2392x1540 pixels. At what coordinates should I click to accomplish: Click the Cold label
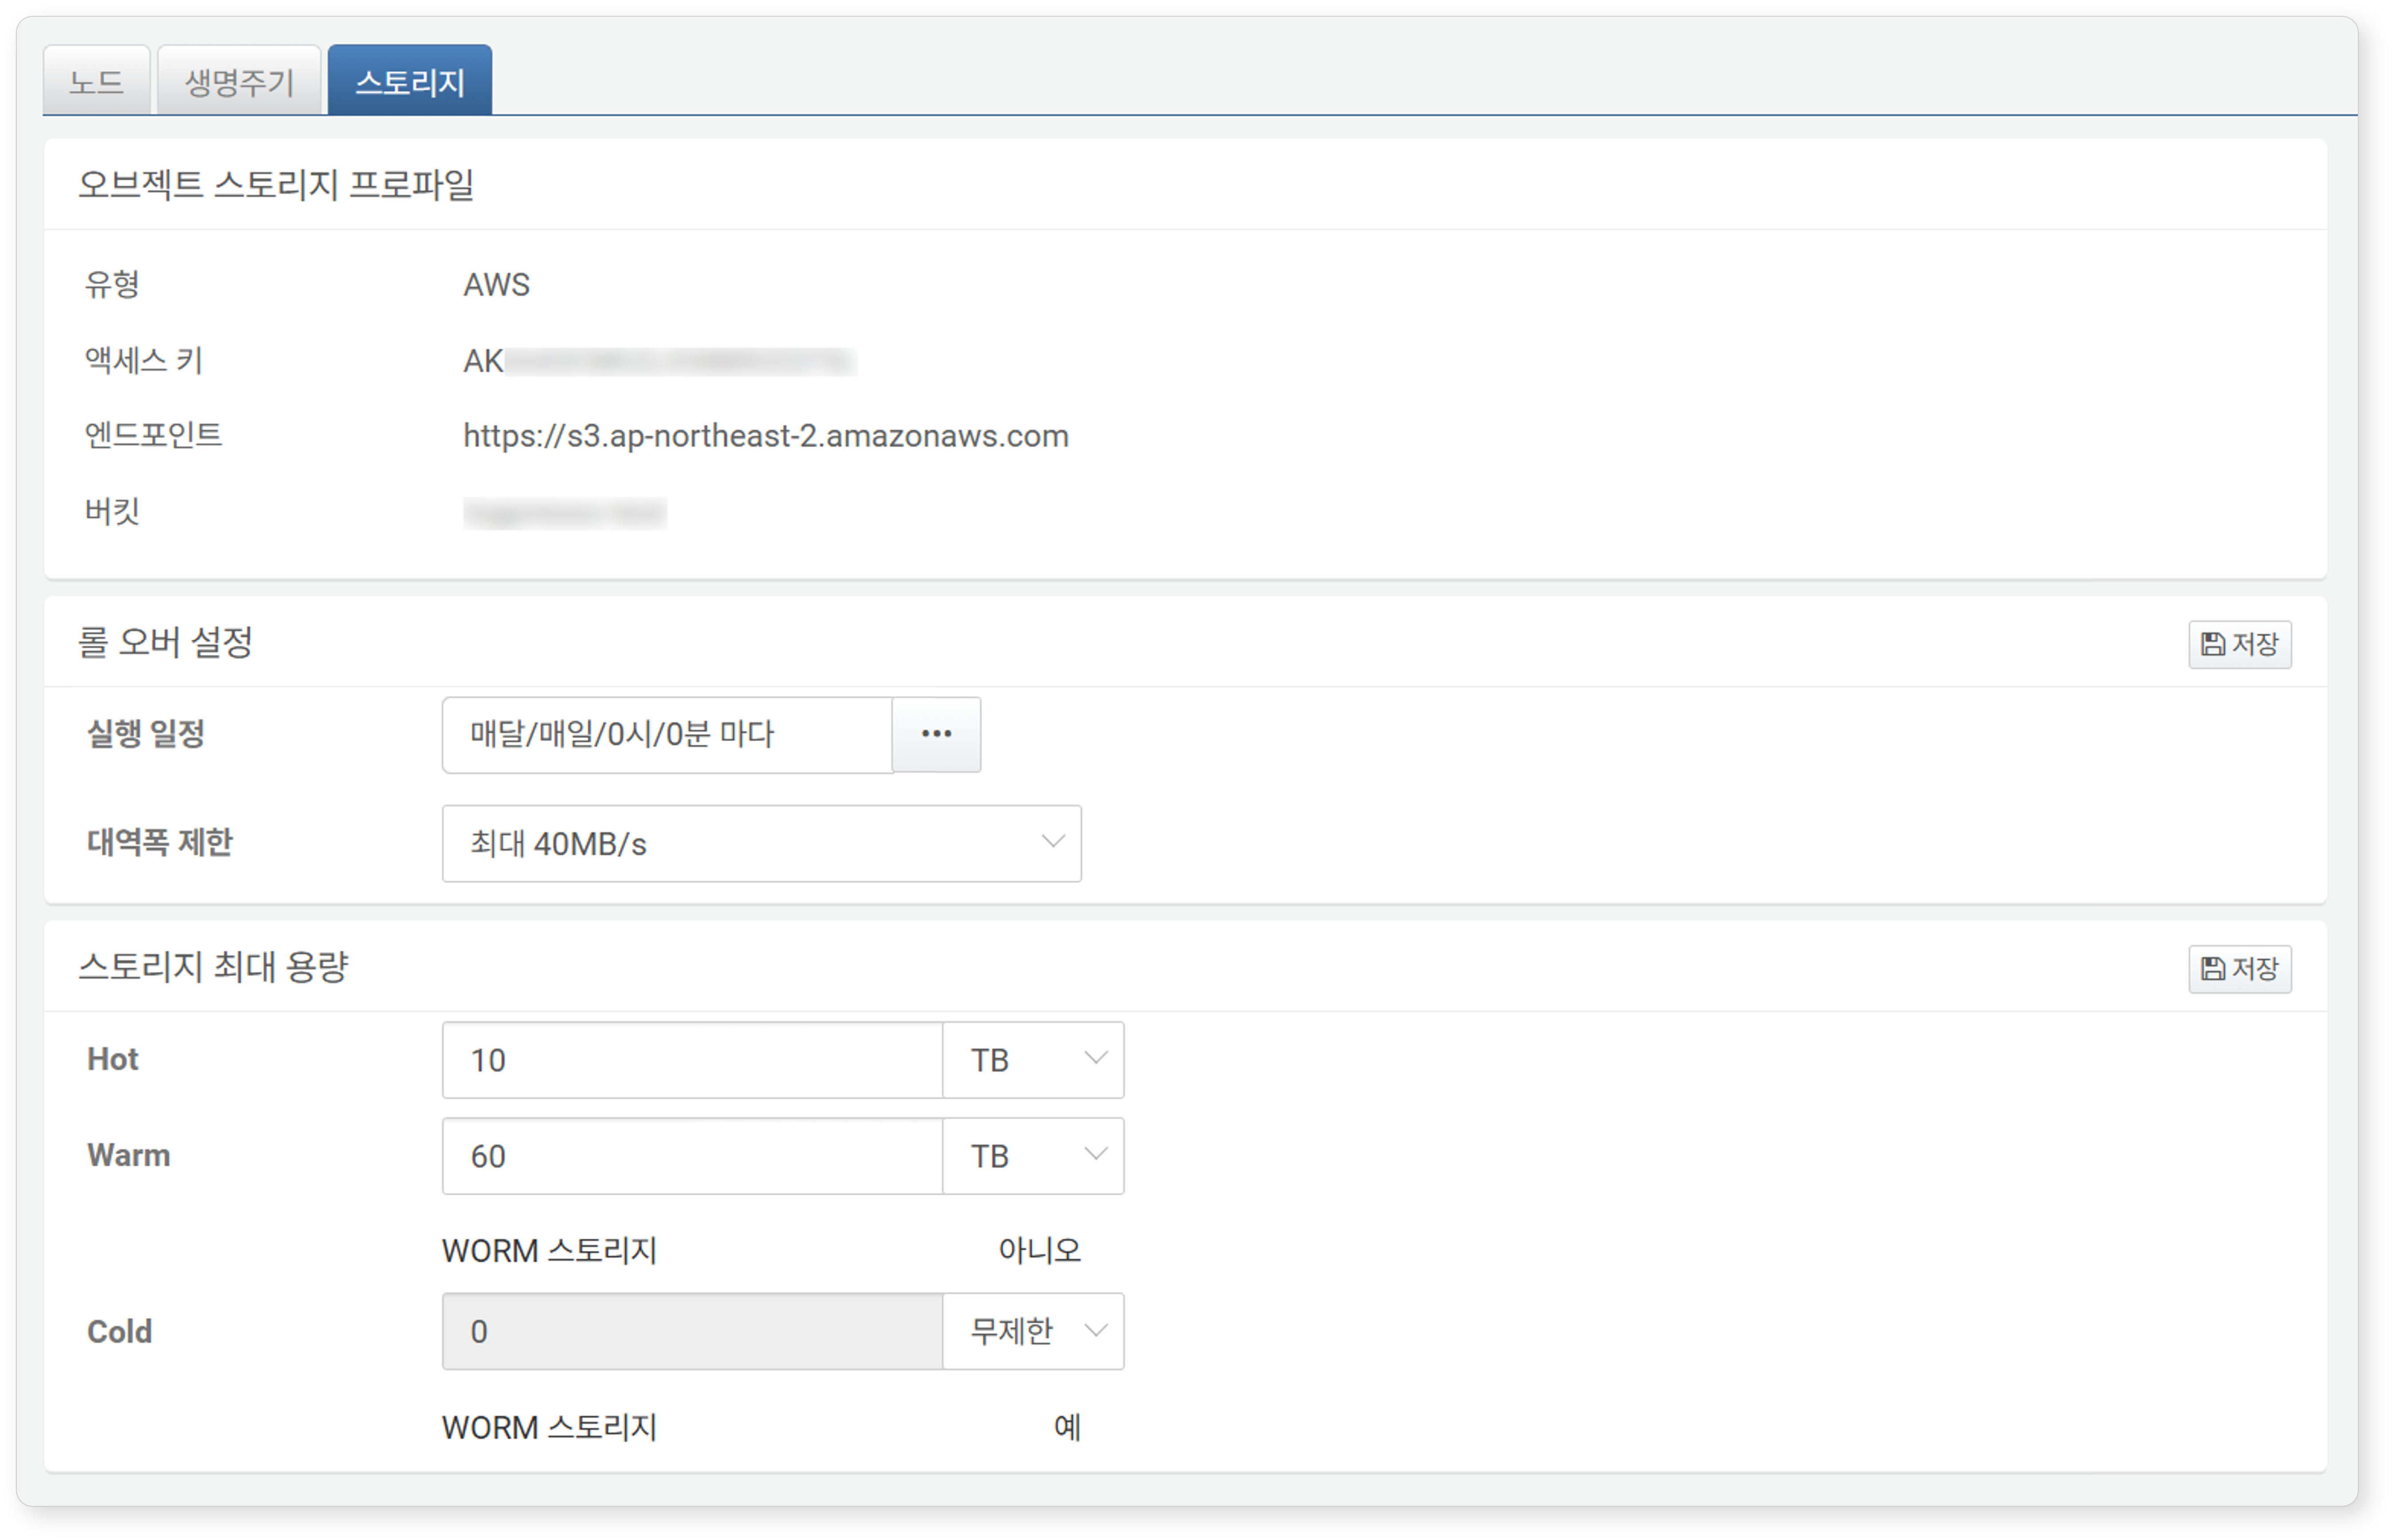[120, 1332]
